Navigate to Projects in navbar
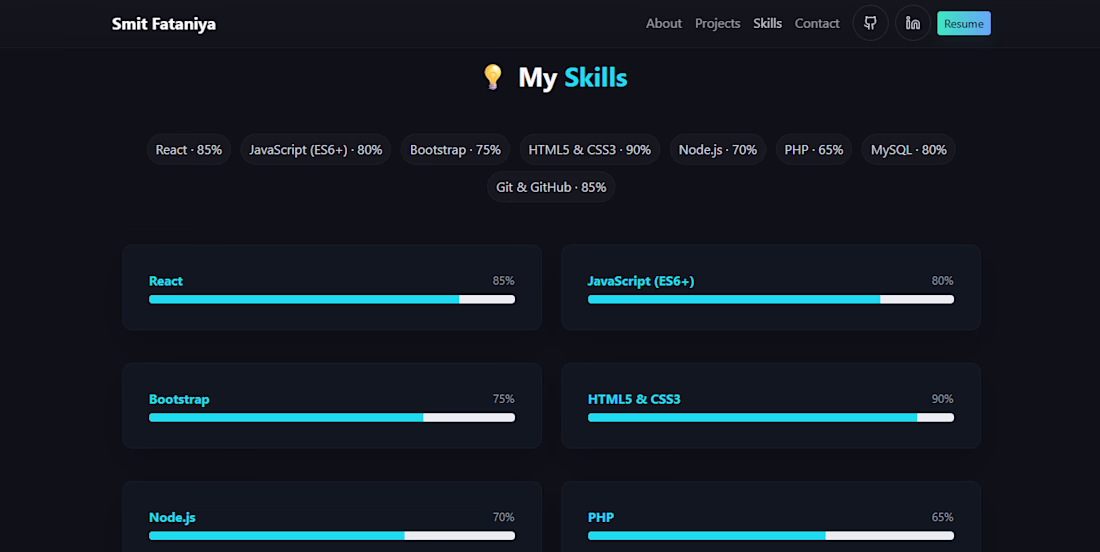The width and height of the screenshot is (1100, 552). 718,23
